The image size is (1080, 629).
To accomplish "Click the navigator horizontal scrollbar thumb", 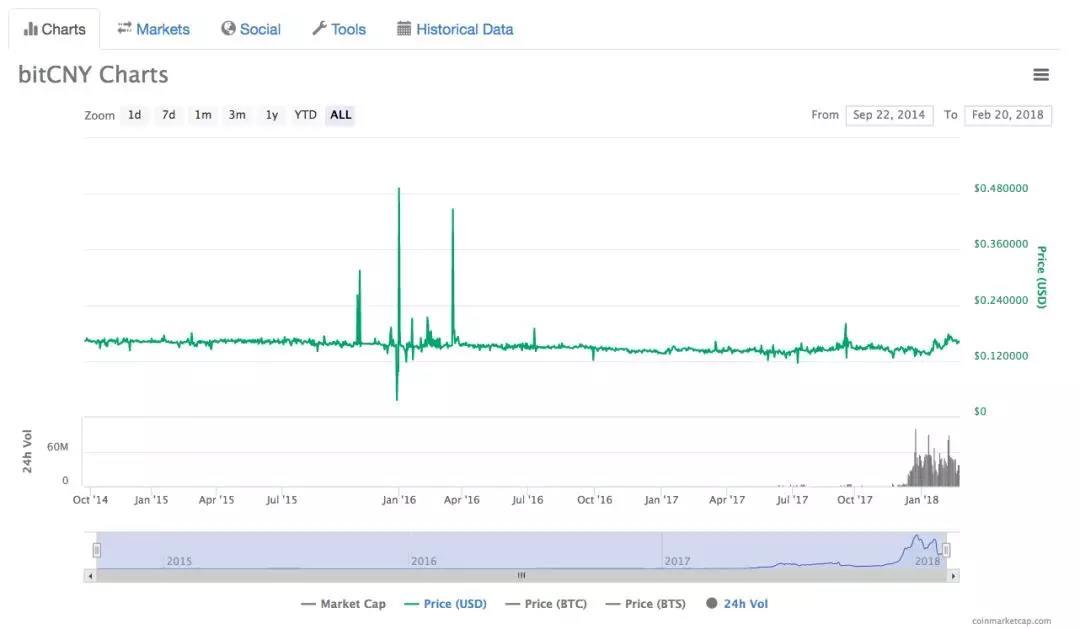I will 521,576.
